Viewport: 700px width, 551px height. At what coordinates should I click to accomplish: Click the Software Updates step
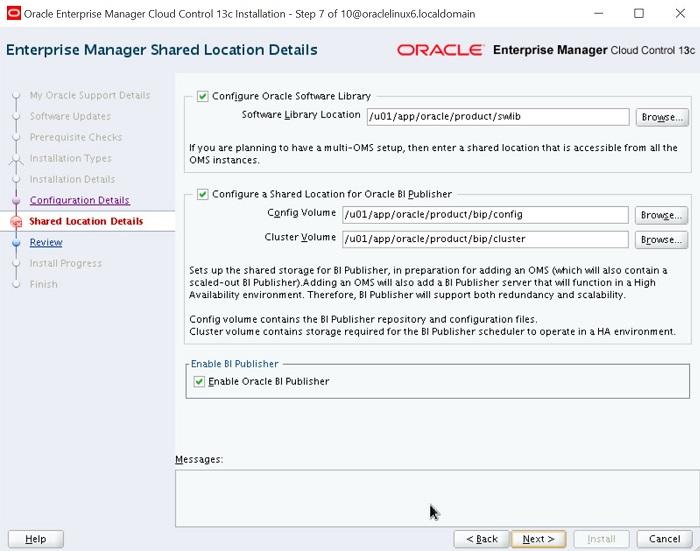[70, 117]
